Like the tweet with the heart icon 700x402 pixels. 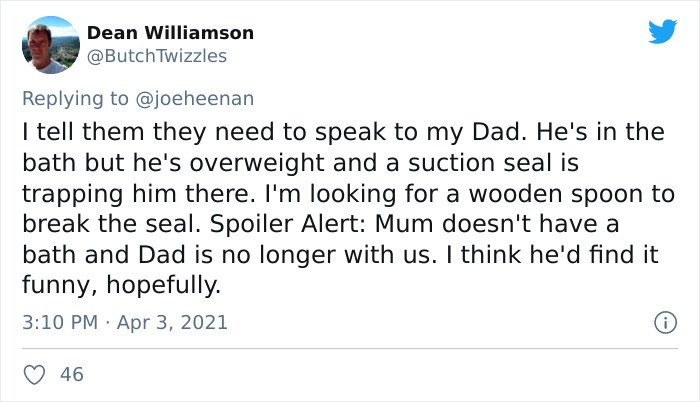33,374
